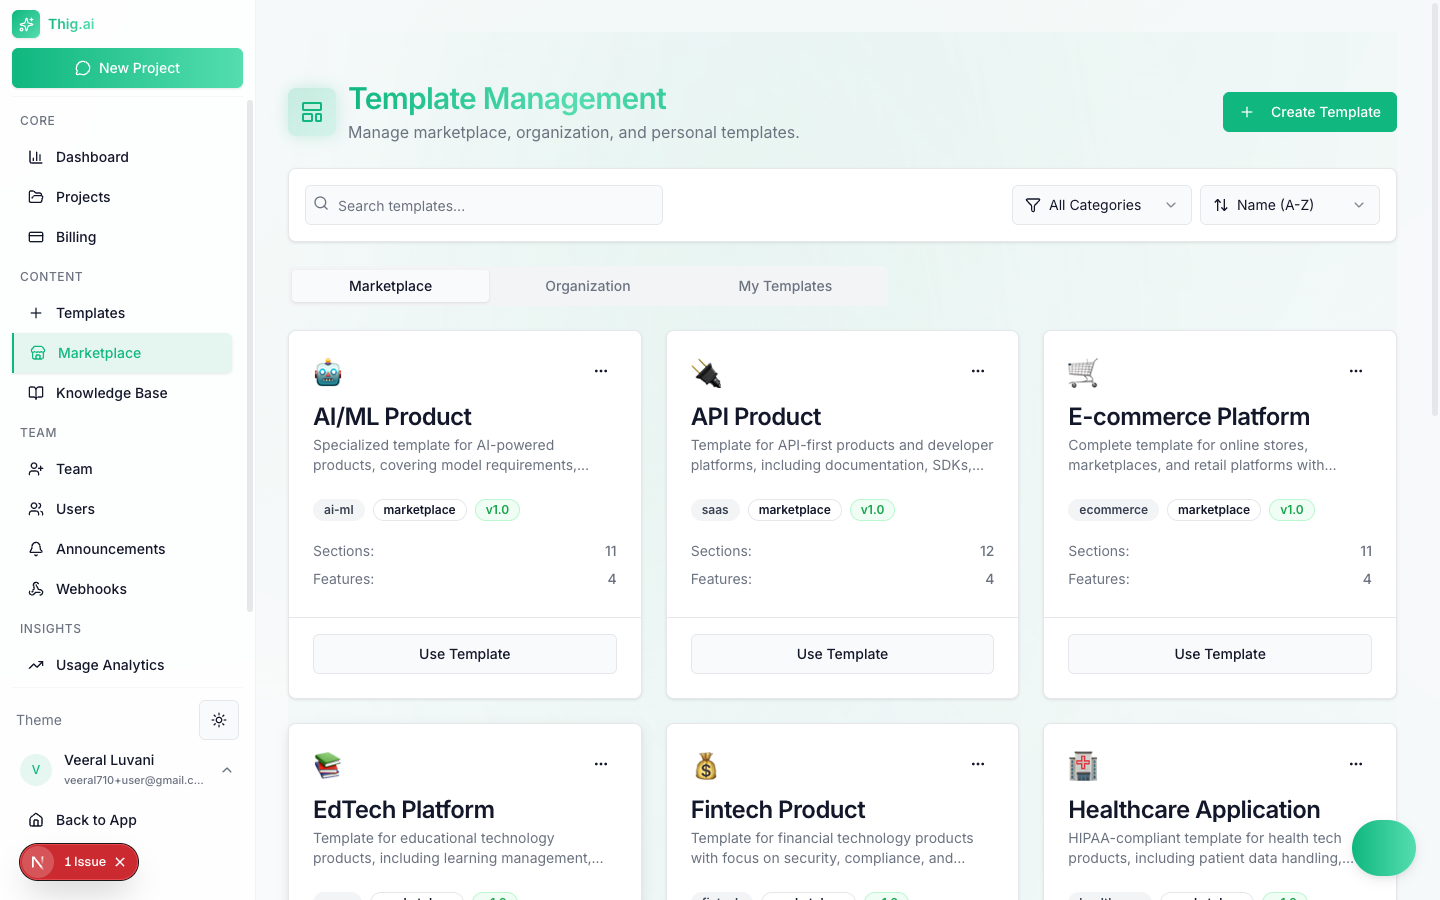1440x900 pixels.
Task: Dismiss the 1 Issue notification
Action: pyautogui.click(x=119, y=861)
